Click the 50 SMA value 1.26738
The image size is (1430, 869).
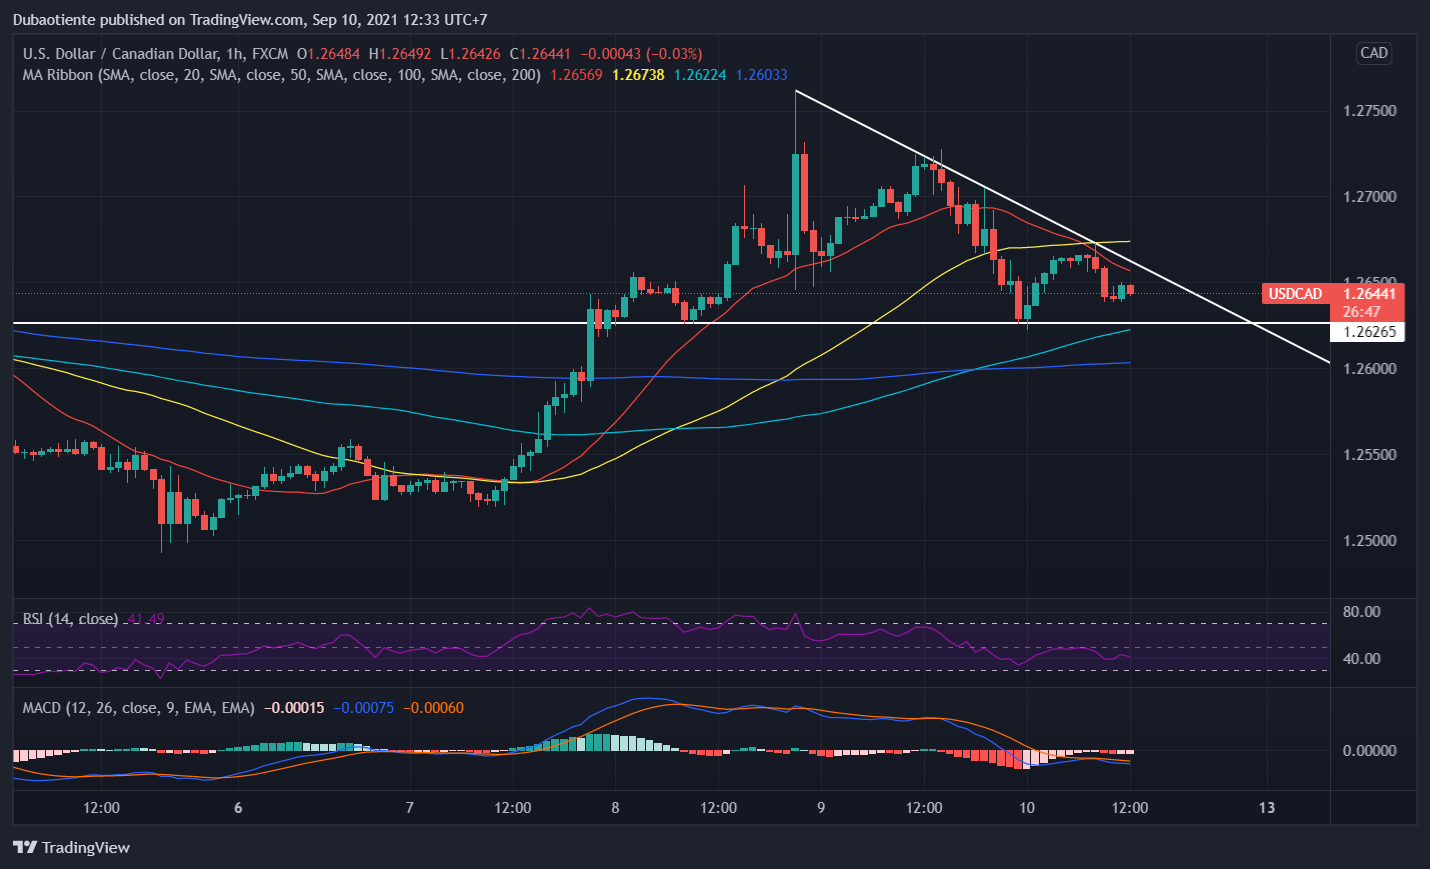638,75
